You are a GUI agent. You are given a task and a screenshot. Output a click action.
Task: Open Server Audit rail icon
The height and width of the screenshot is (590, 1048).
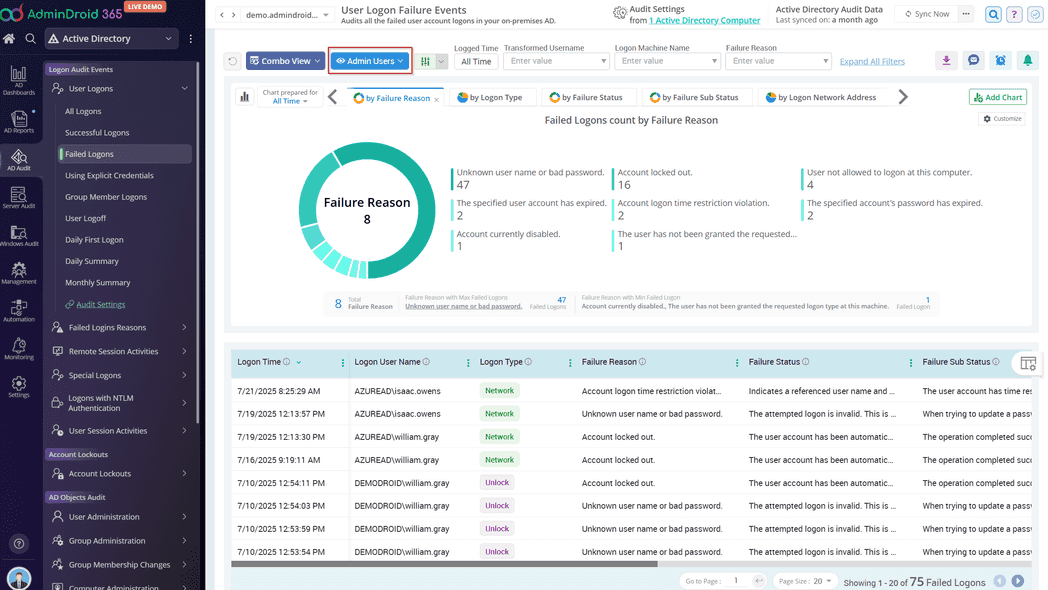(19, 198)
